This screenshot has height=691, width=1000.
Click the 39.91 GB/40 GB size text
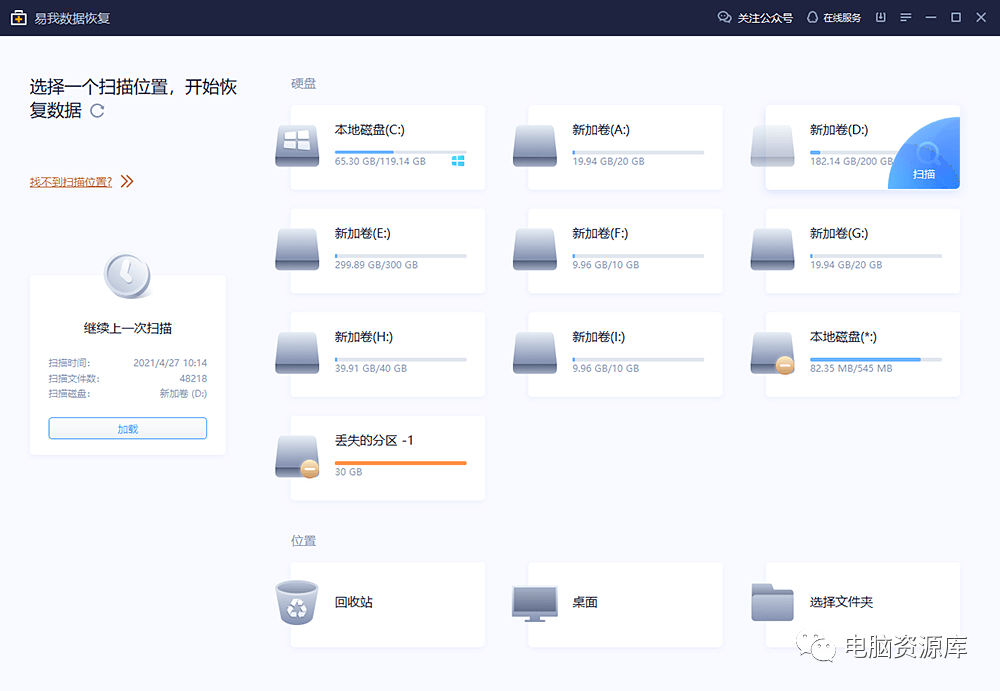coord(371,368)
